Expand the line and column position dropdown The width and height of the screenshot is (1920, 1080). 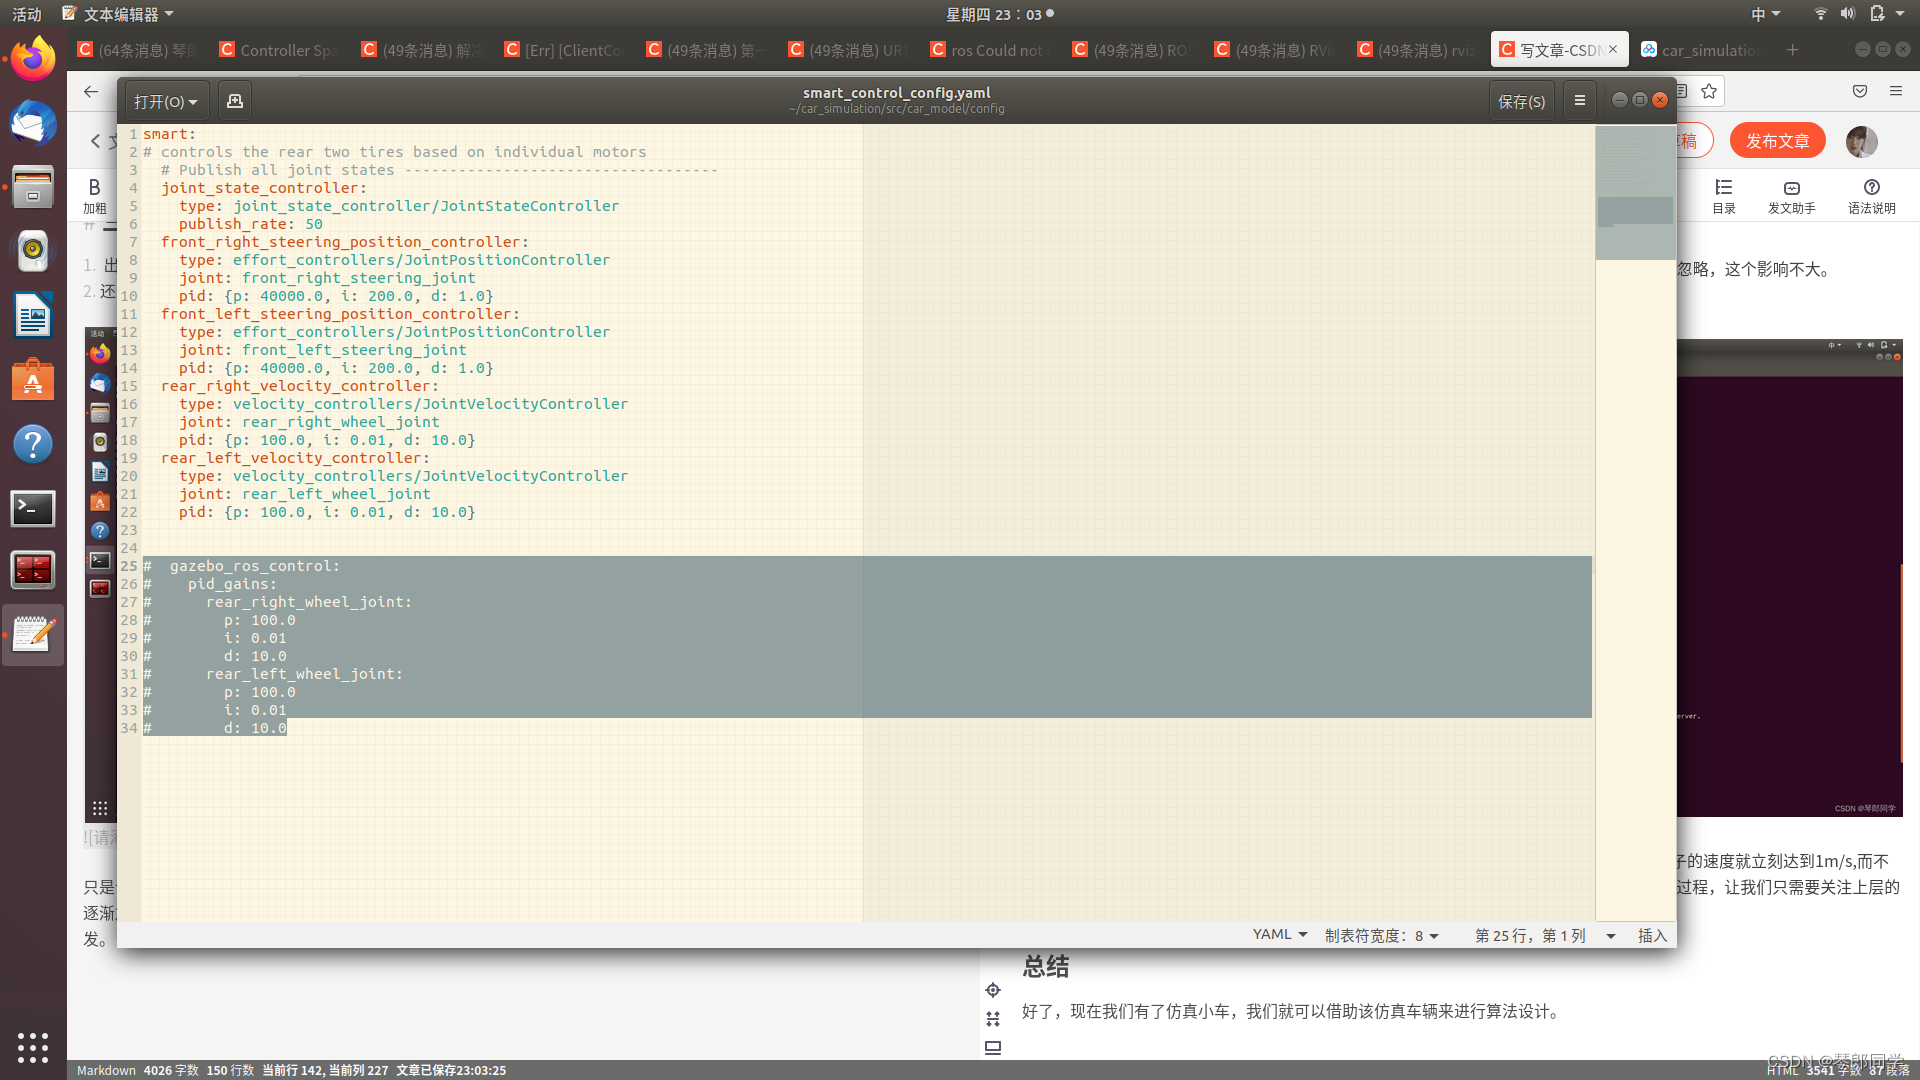[x=1546, y=935]
